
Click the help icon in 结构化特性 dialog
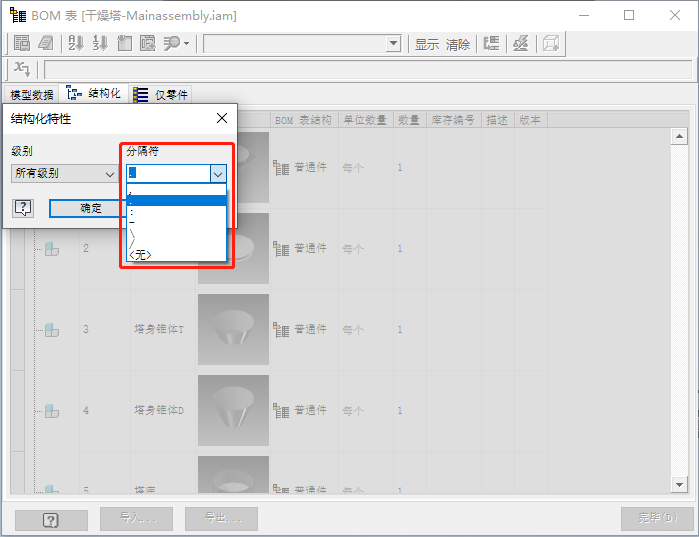[23, 208]
